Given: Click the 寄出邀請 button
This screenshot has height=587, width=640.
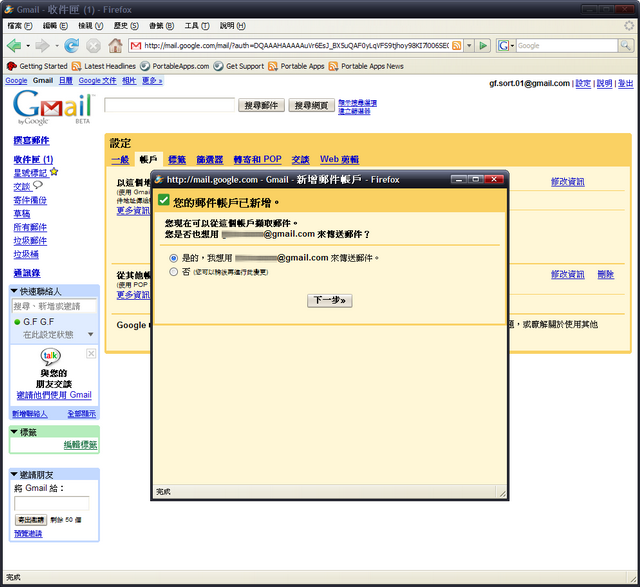Looking at the screenshot, I should point(31,520).
